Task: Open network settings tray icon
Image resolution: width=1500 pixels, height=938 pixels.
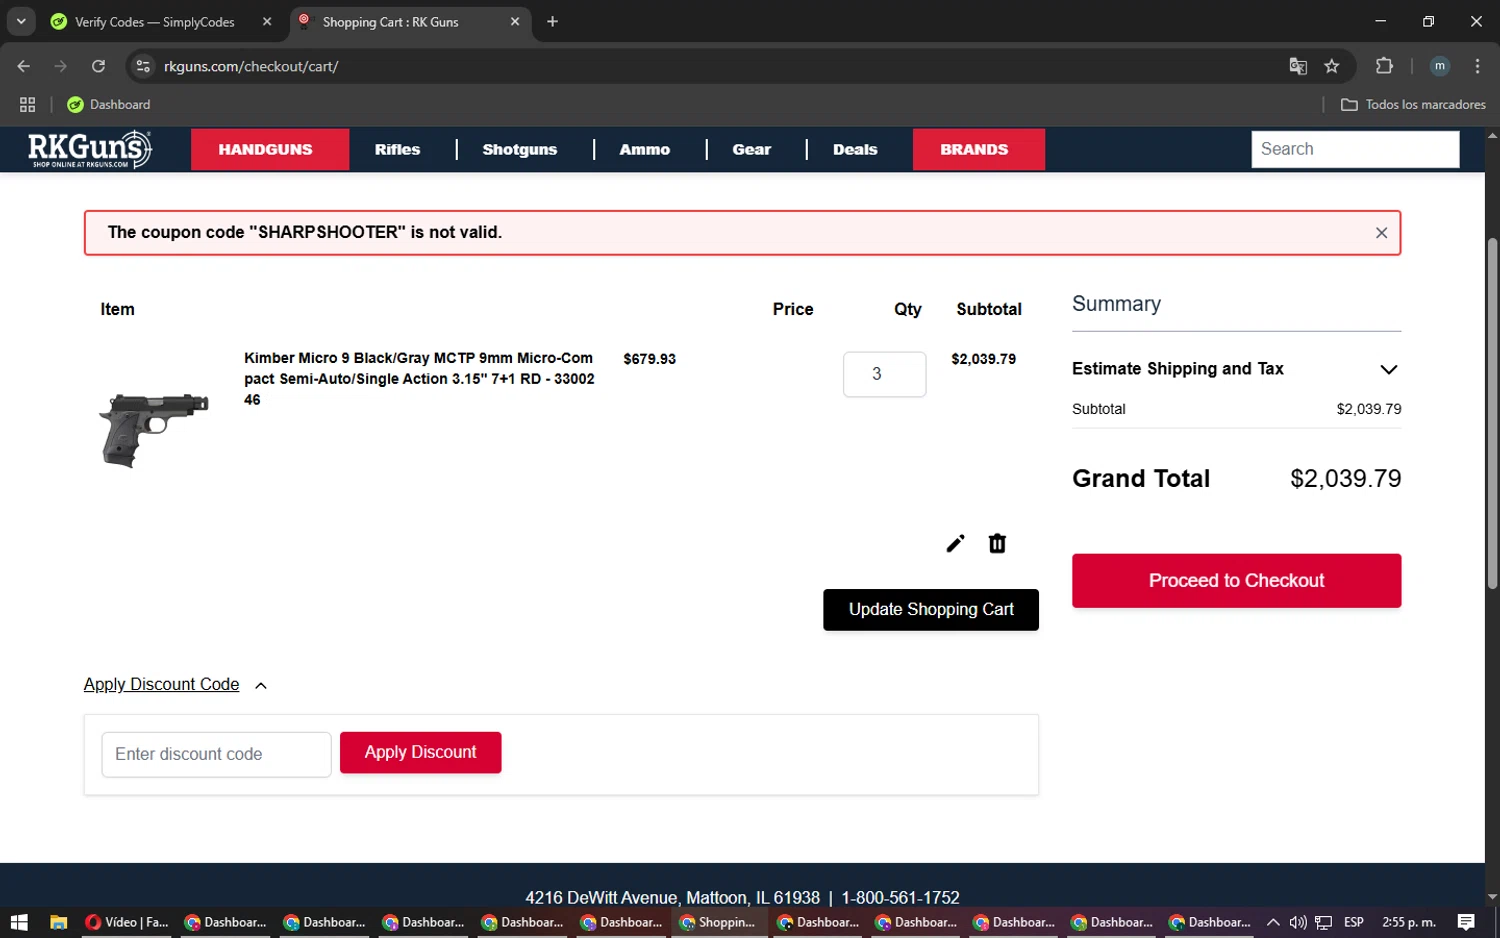Action: pos(1323,922)
